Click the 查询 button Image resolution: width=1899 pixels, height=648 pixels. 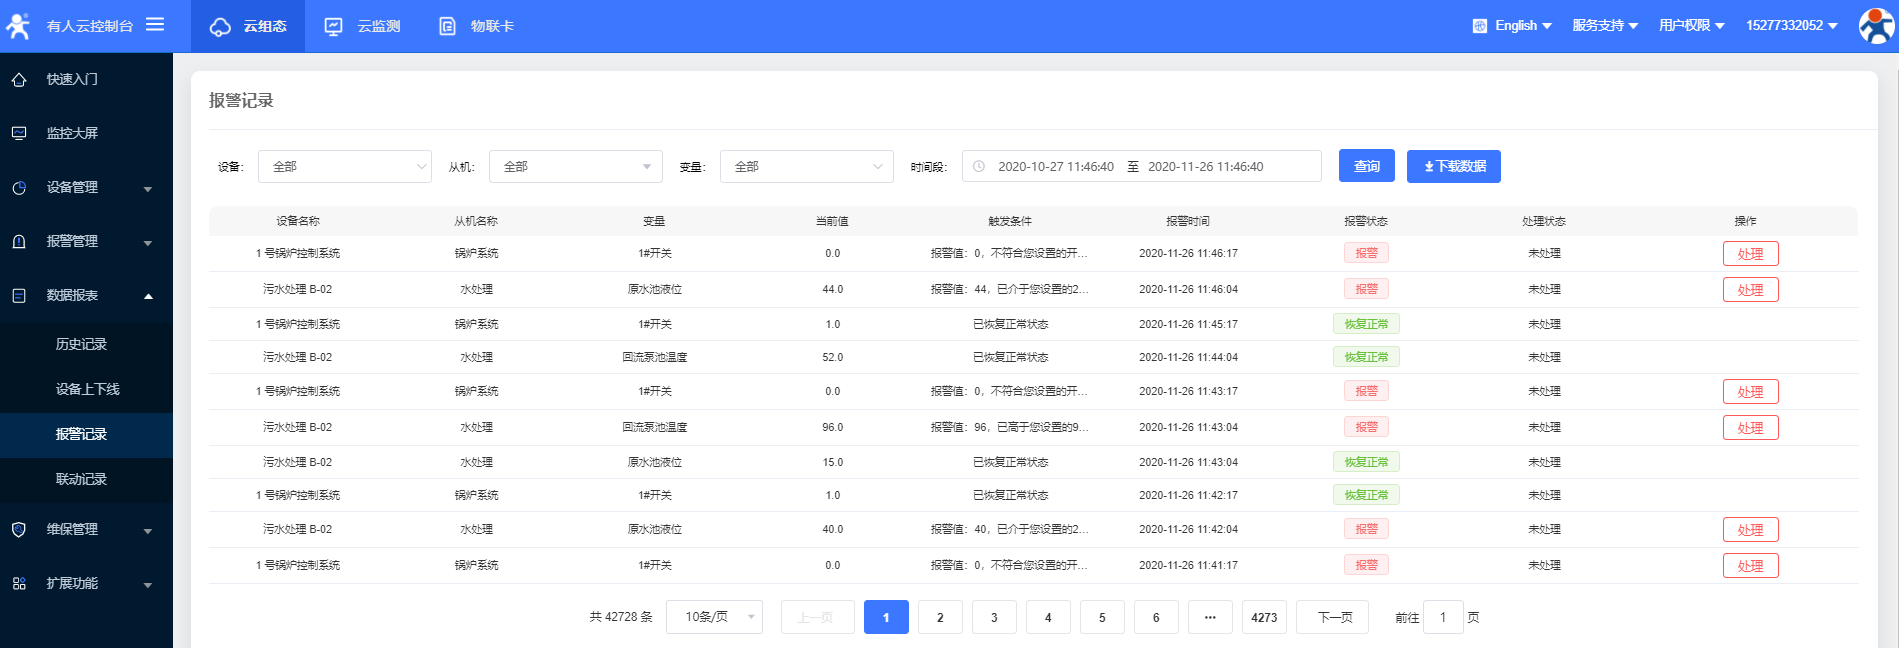(x=1367, y=167)
